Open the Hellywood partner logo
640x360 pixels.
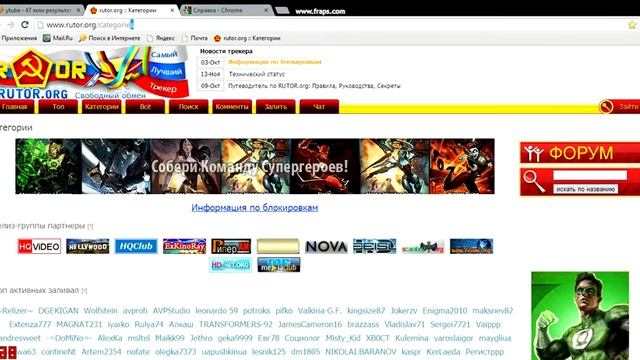(88, 246)
